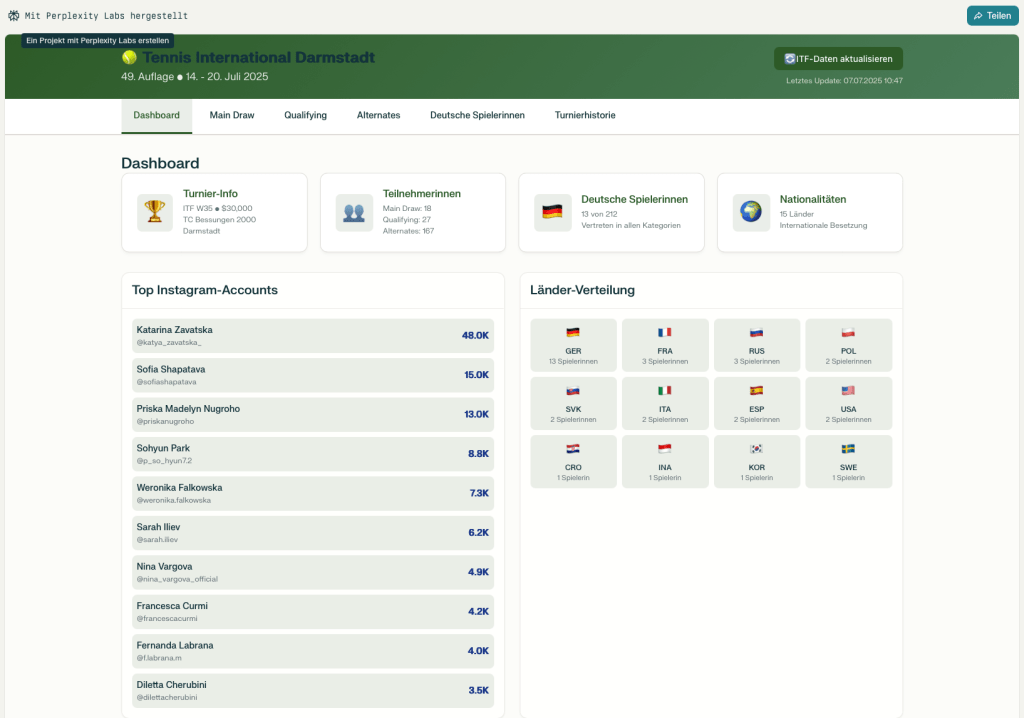Select the Deutsche Spielerinnen tab
This screenshot has height=718, width=1024.
(x=477, y=116)
